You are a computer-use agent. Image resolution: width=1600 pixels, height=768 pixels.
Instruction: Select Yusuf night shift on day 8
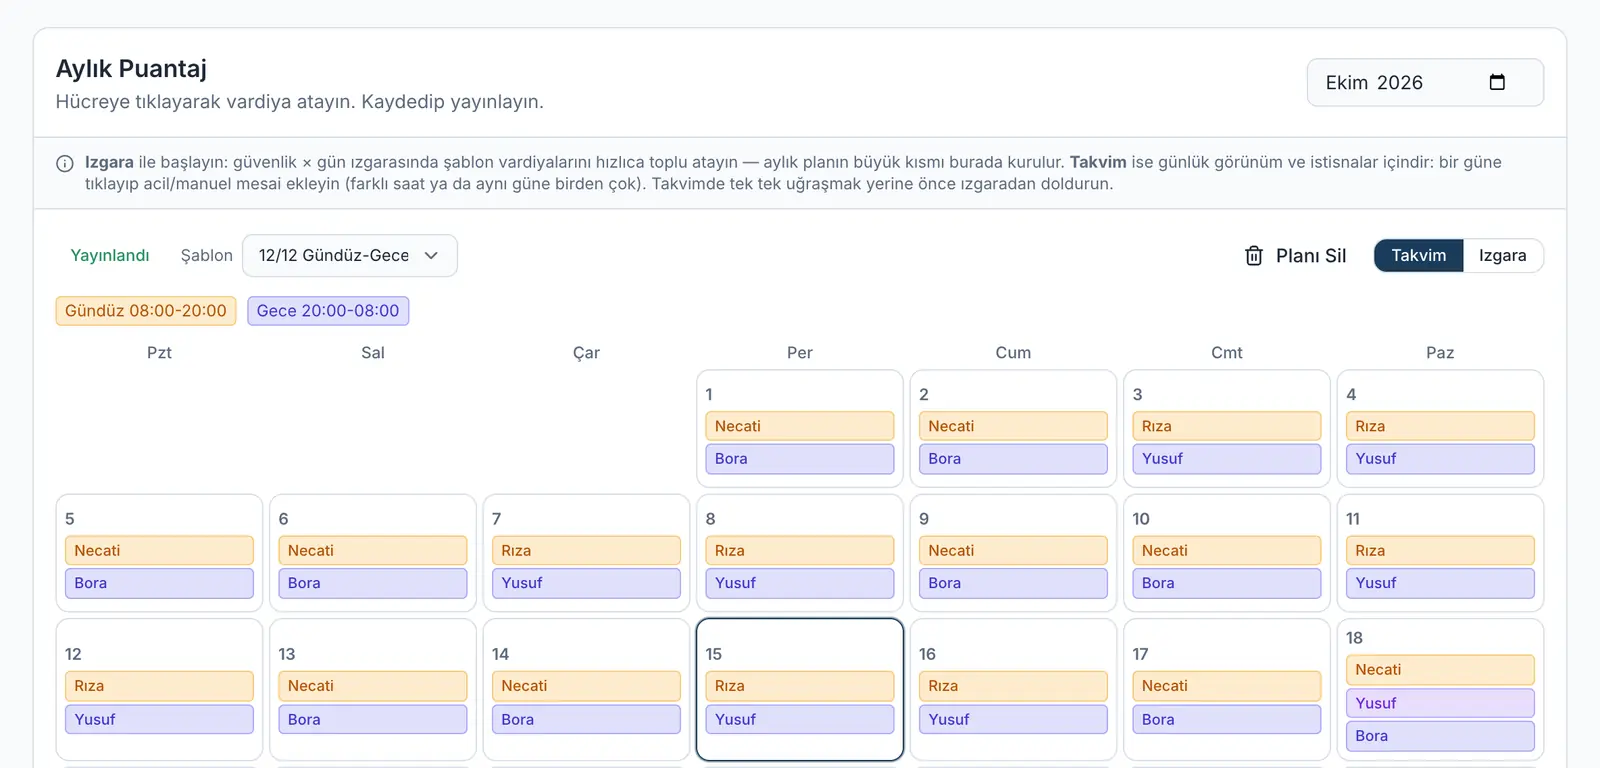tap(800, 583)
